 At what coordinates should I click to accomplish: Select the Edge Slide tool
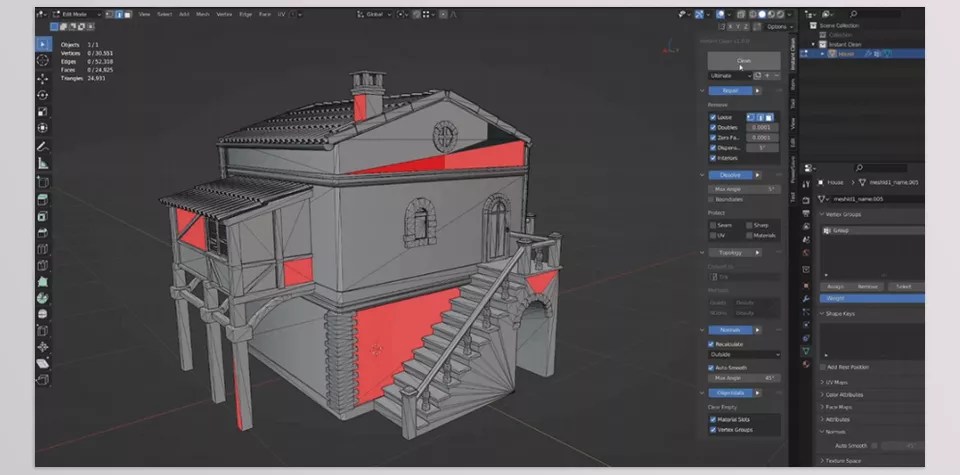click(43, 331)
